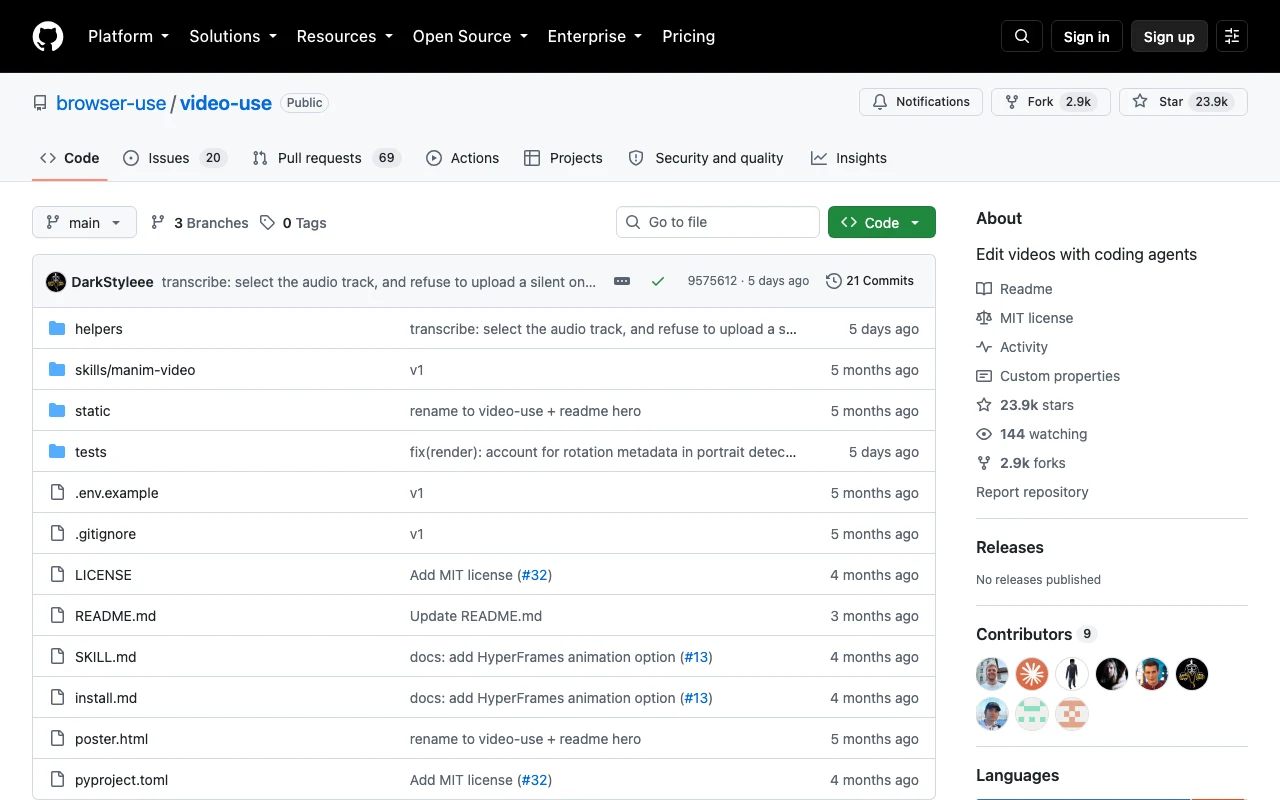
Task: Open the .env.example file
Action: click(x=116, y=493)
